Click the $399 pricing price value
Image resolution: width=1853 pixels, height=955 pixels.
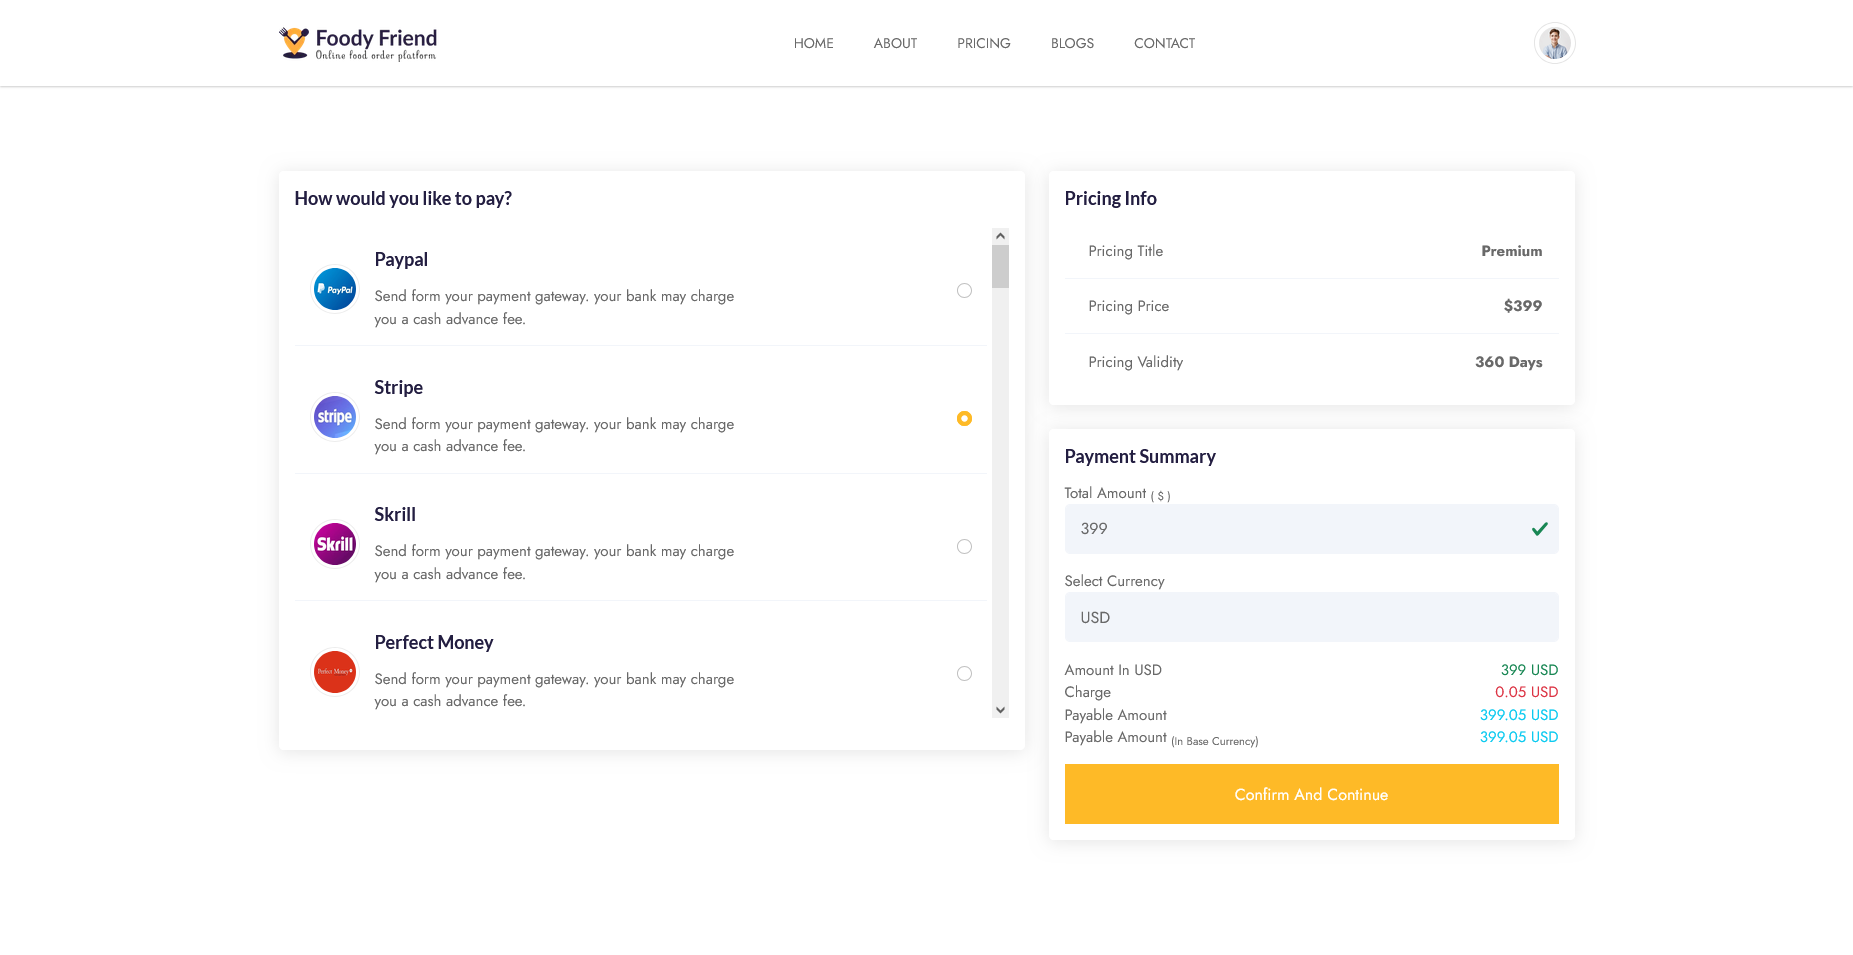[x=1522, y=306]
